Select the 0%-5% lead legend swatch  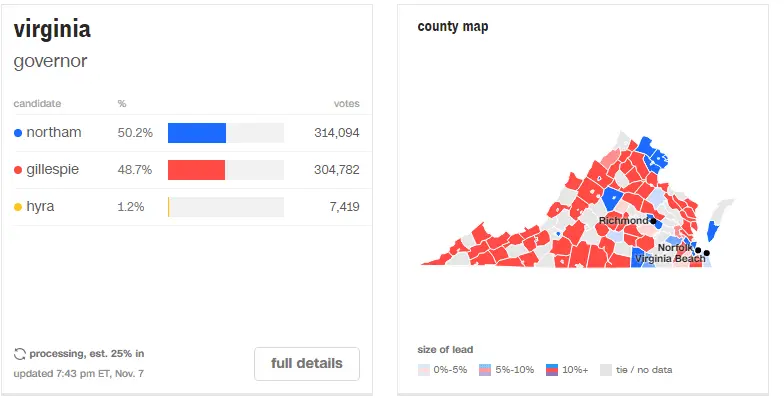(424, 370)
